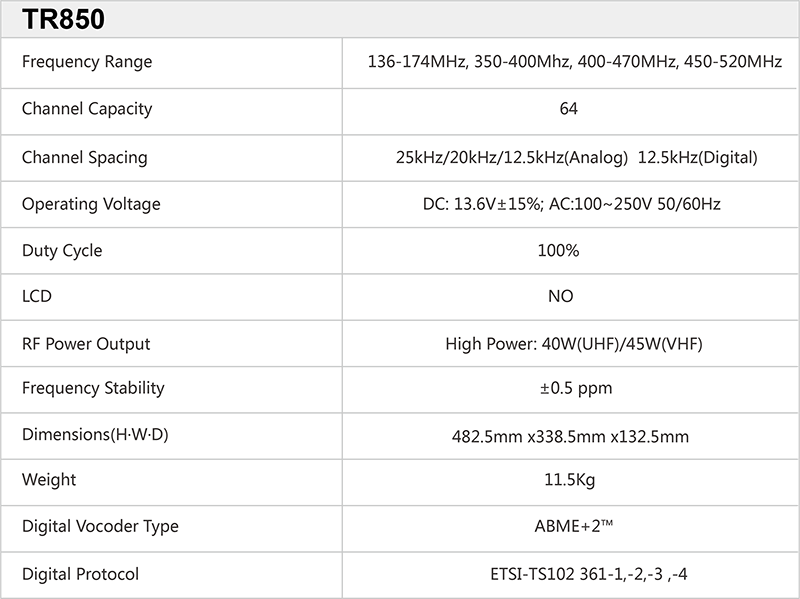The width and height of the screenshot is (800, 599).
Task: Select the Channel Capacity label
Action: 87,109
